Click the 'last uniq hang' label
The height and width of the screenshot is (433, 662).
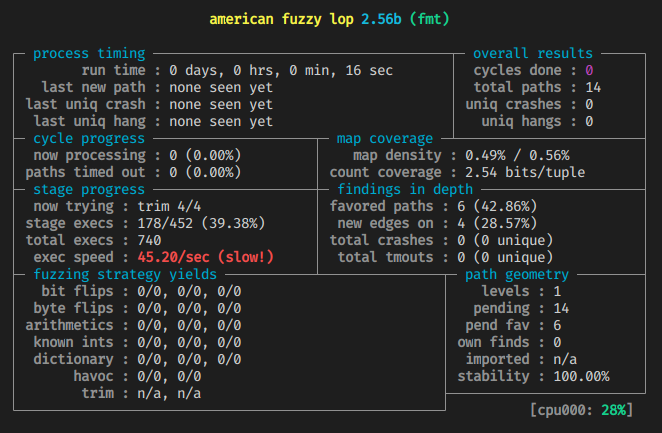pyautogui.click(x=89, y=122)
